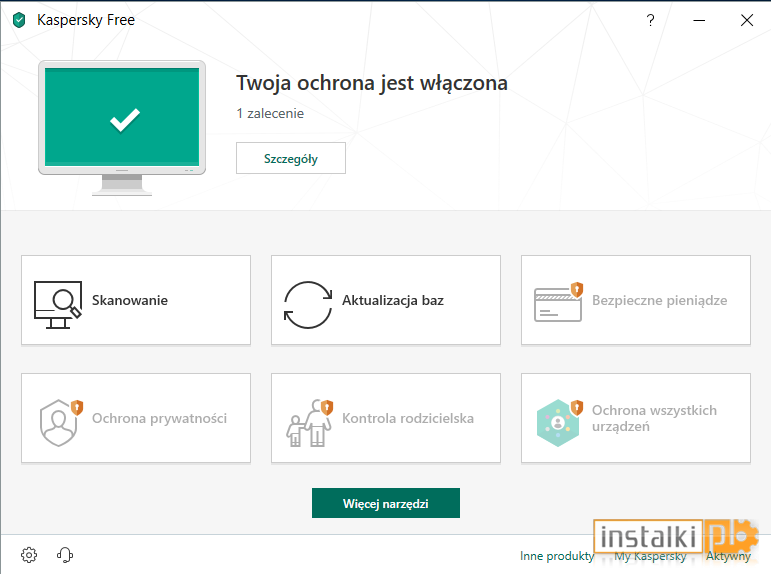Open the Skanowanie scan tile
Image resolution: width=771 pixels, height=574 pixels.
click(136, 300)
